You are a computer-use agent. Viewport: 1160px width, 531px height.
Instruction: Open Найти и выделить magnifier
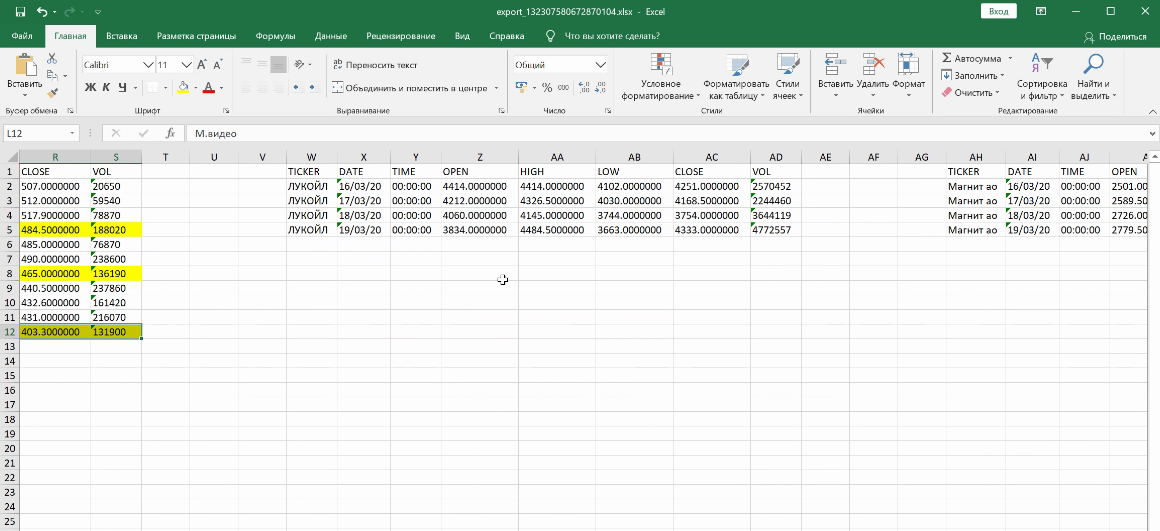[x=1092, y=77]
